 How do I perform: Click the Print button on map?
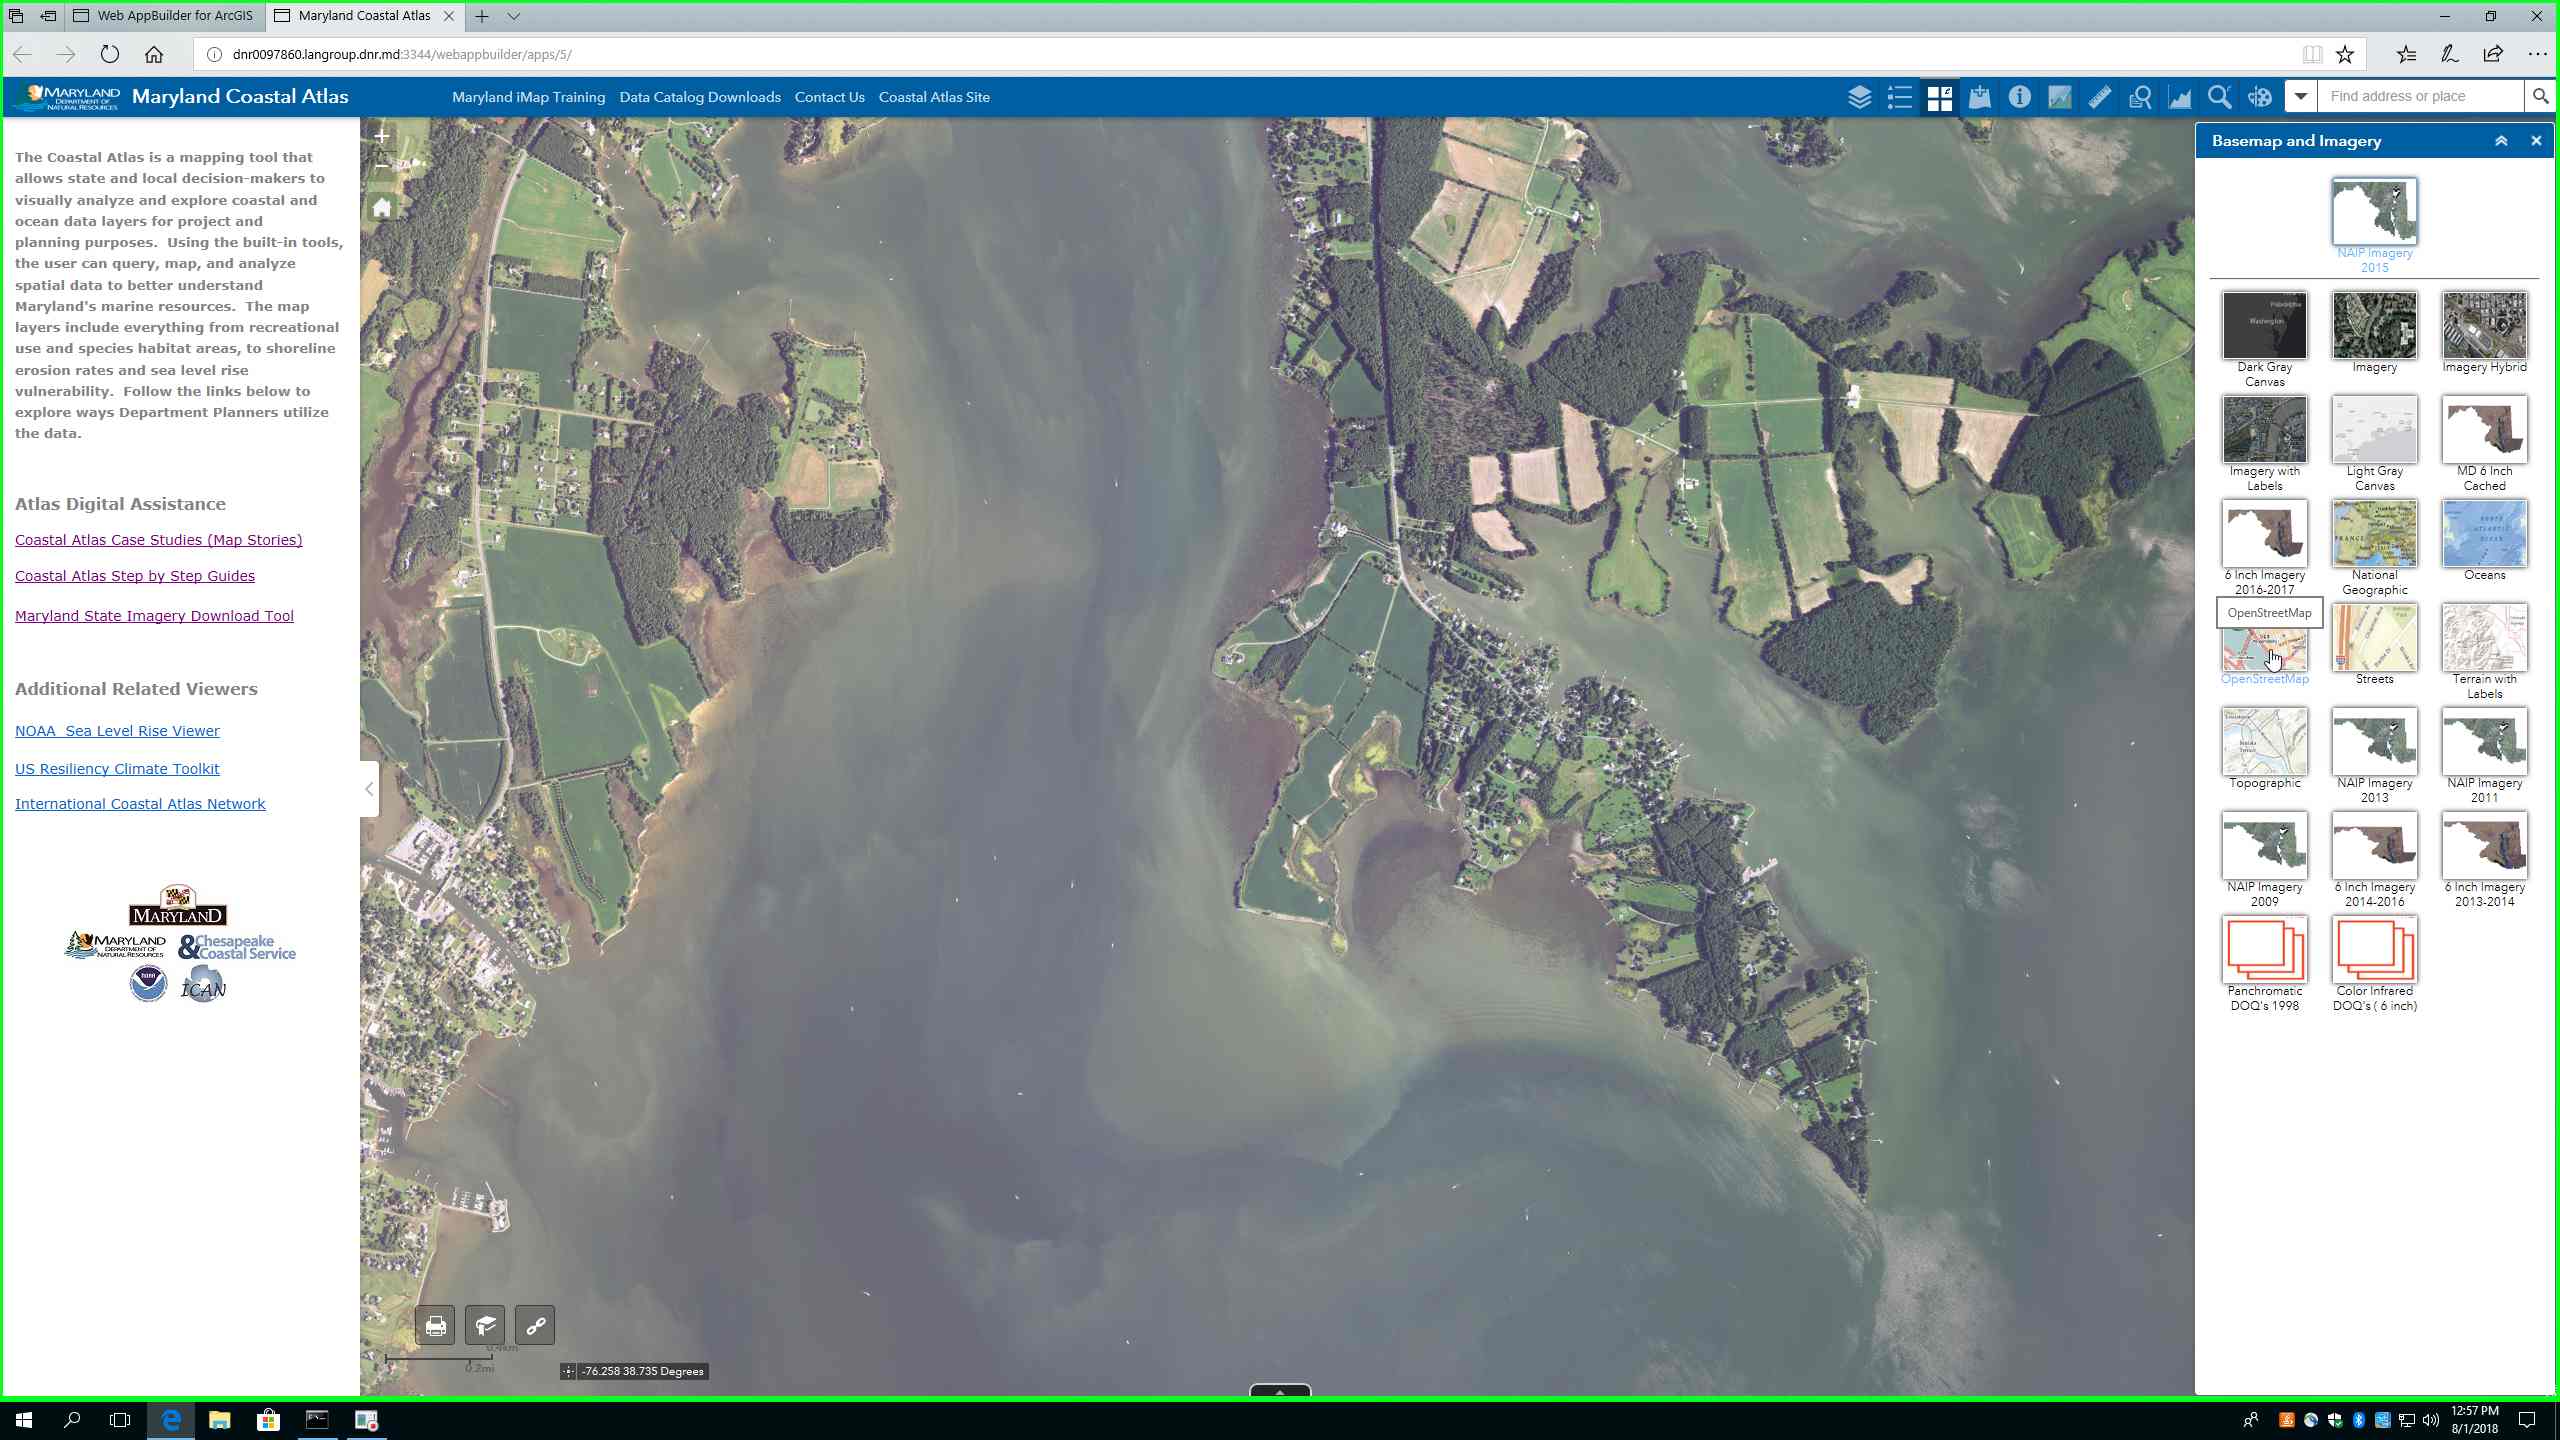pos(435,1326)
